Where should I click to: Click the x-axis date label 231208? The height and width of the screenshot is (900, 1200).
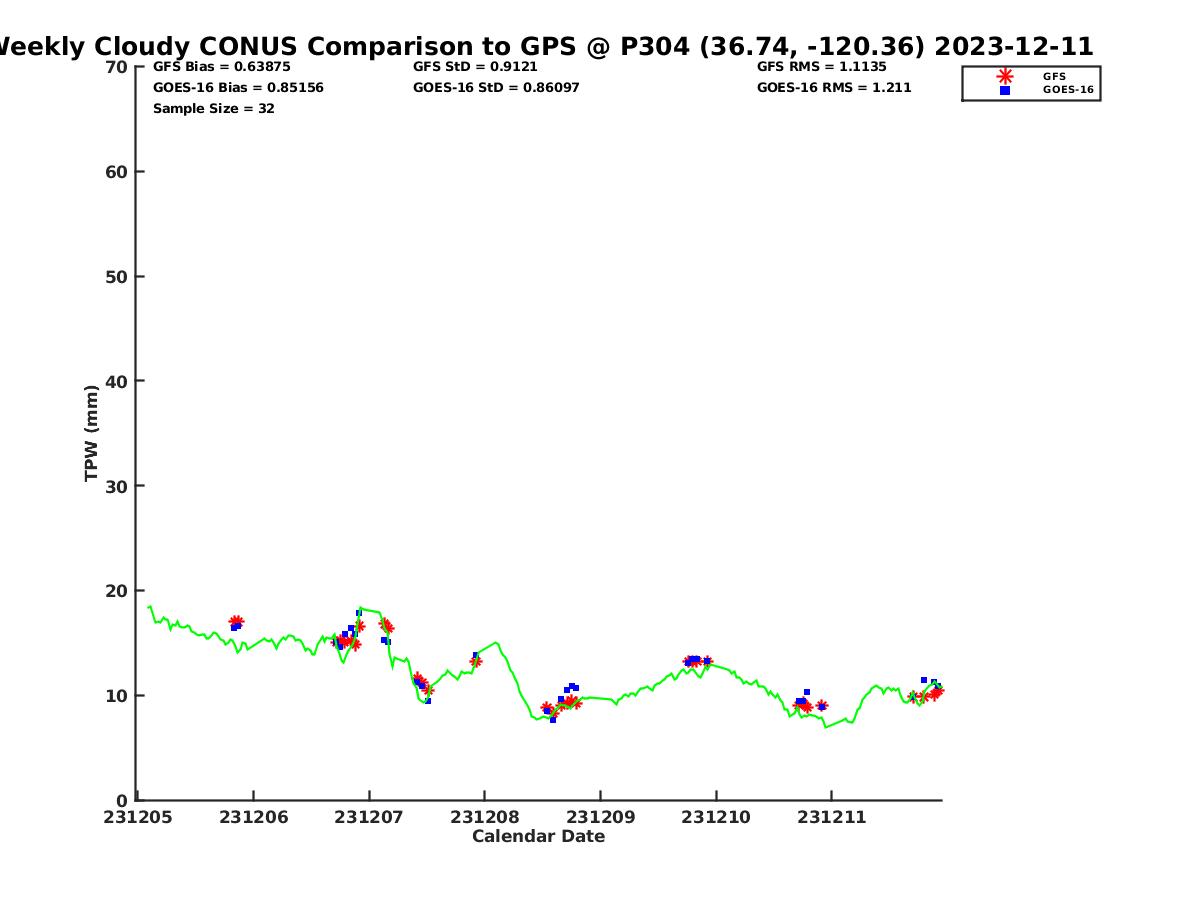[x=485, y=817]
